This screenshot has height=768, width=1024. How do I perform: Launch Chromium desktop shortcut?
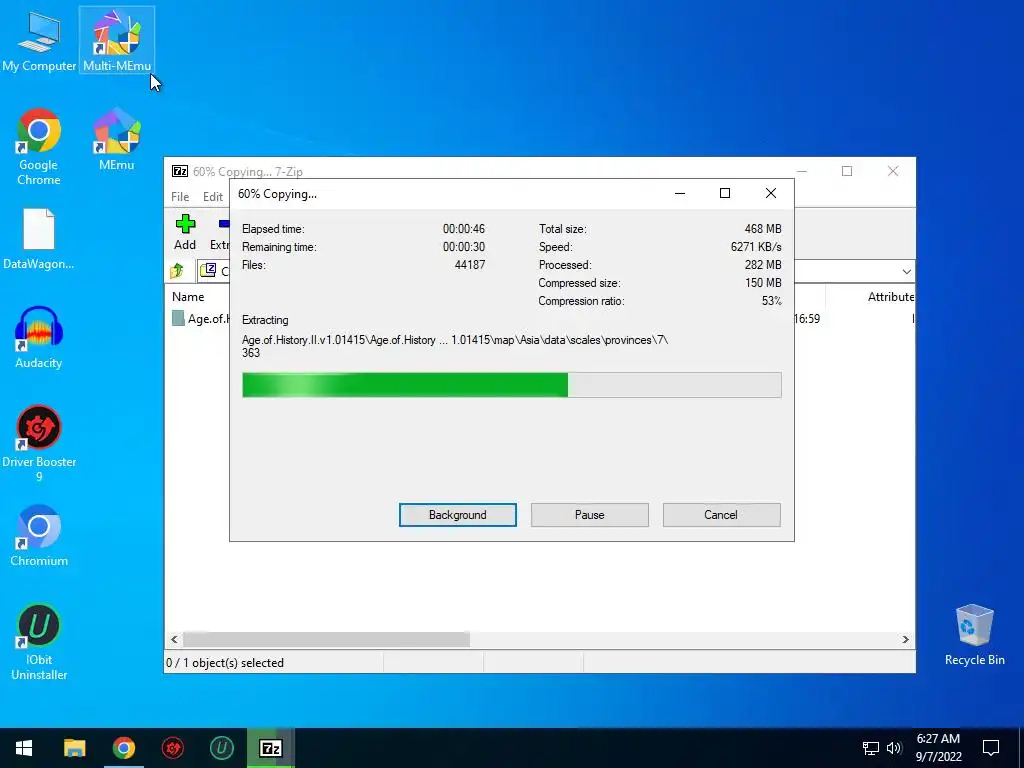click(39, 536)
